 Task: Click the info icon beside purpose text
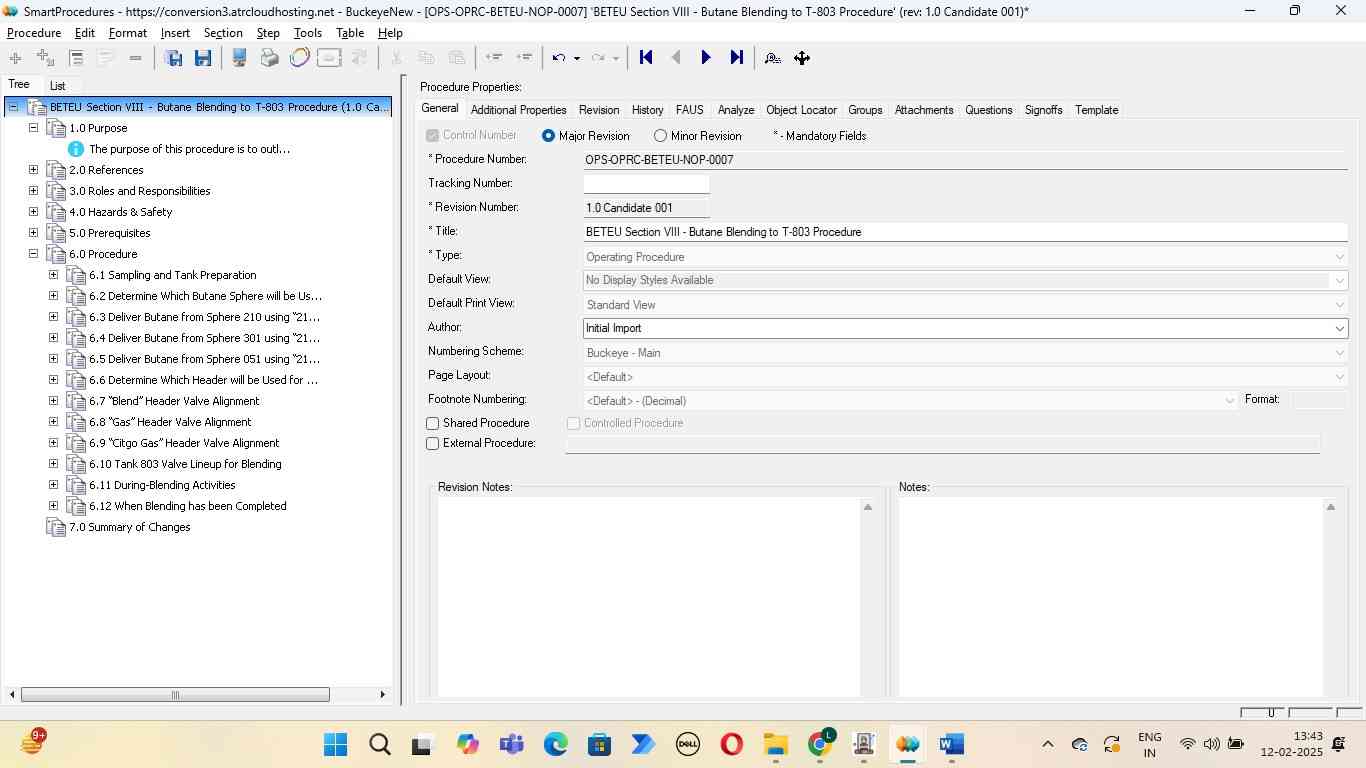75,149
